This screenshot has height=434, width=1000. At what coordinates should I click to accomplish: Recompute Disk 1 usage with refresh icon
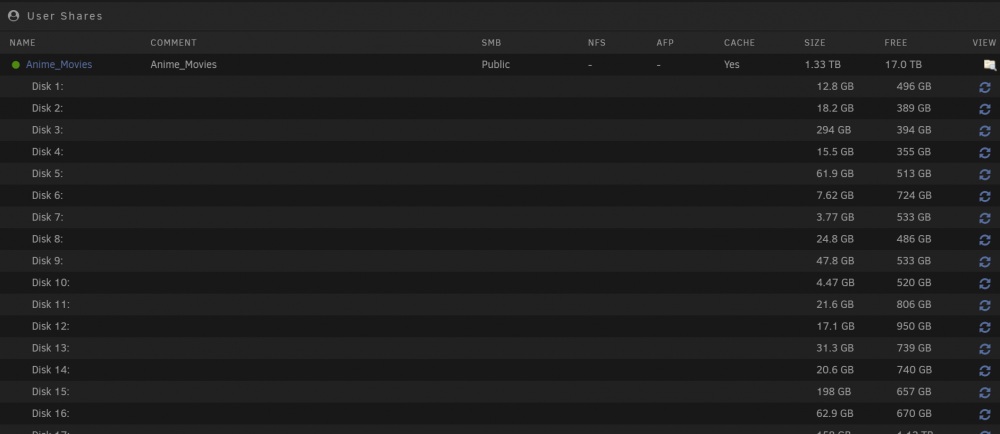(985, 87)
